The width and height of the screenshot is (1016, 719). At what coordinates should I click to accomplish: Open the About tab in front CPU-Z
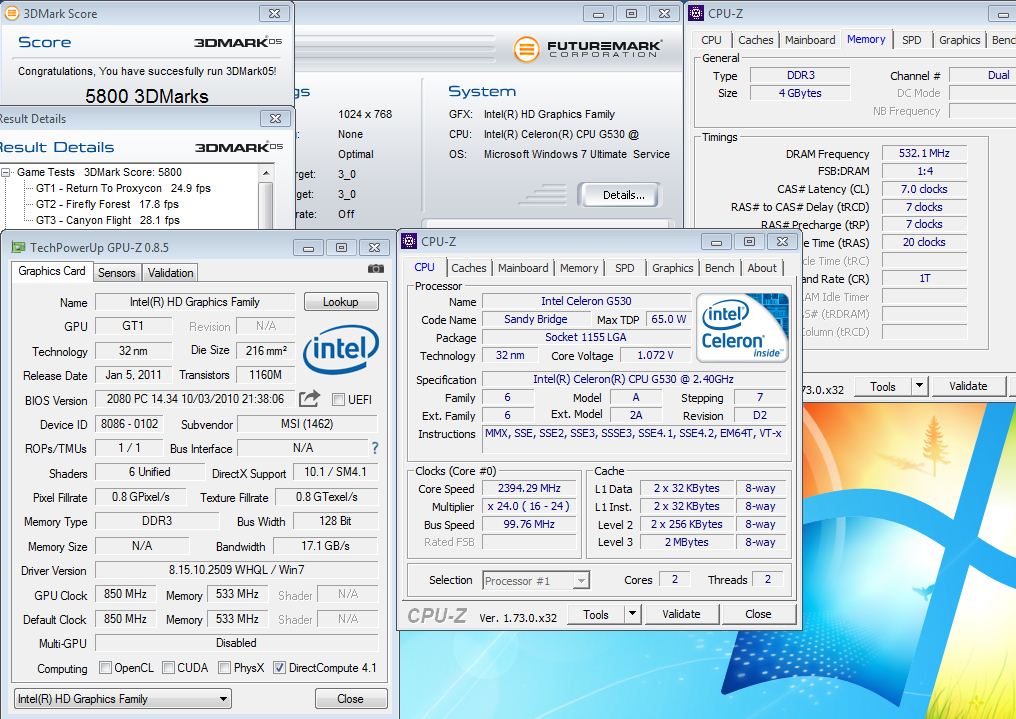click(762, 268)
